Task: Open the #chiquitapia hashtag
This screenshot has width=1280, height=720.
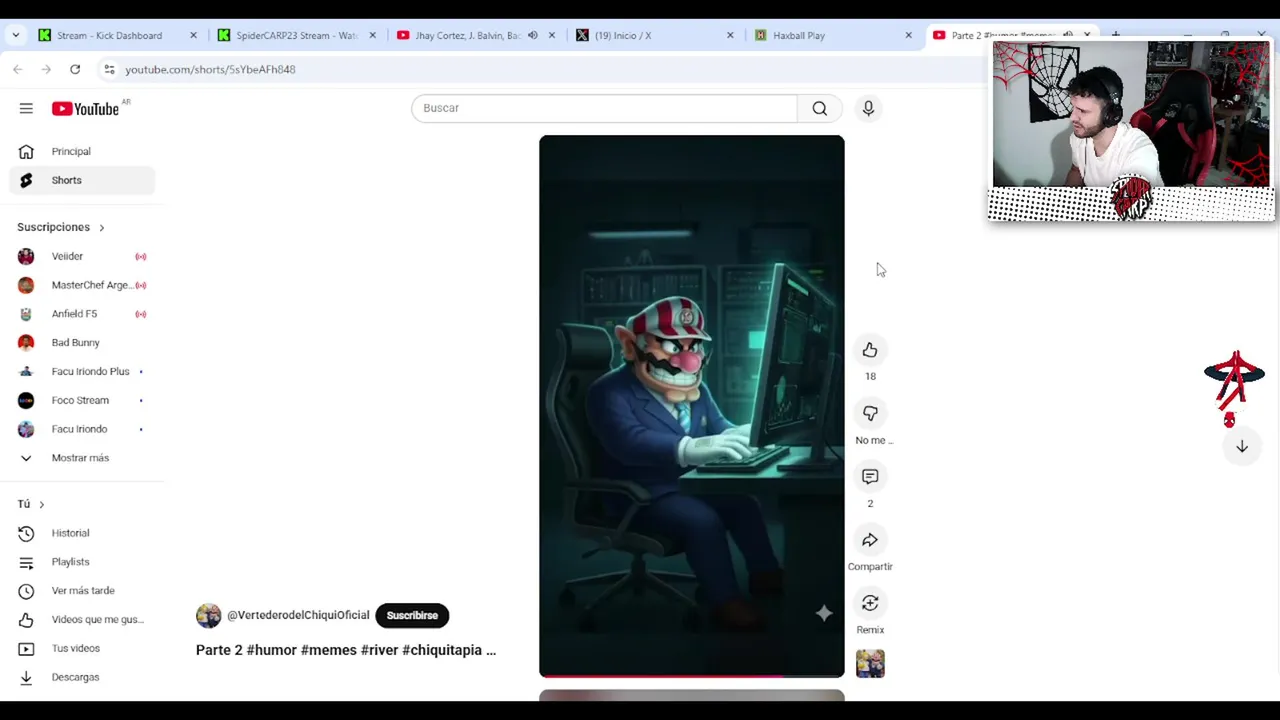Action: pos(442,650)
